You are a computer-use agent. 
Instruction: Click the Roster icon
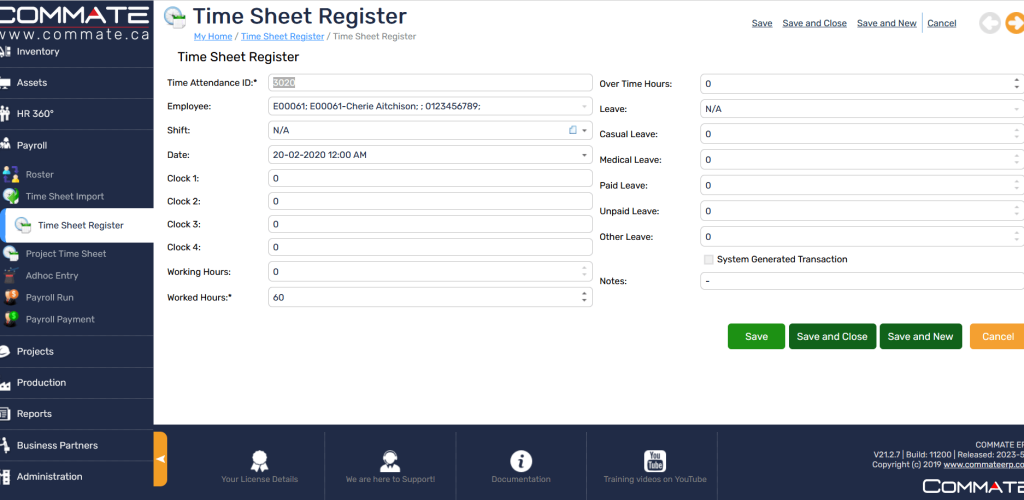[x=11, y=174]
